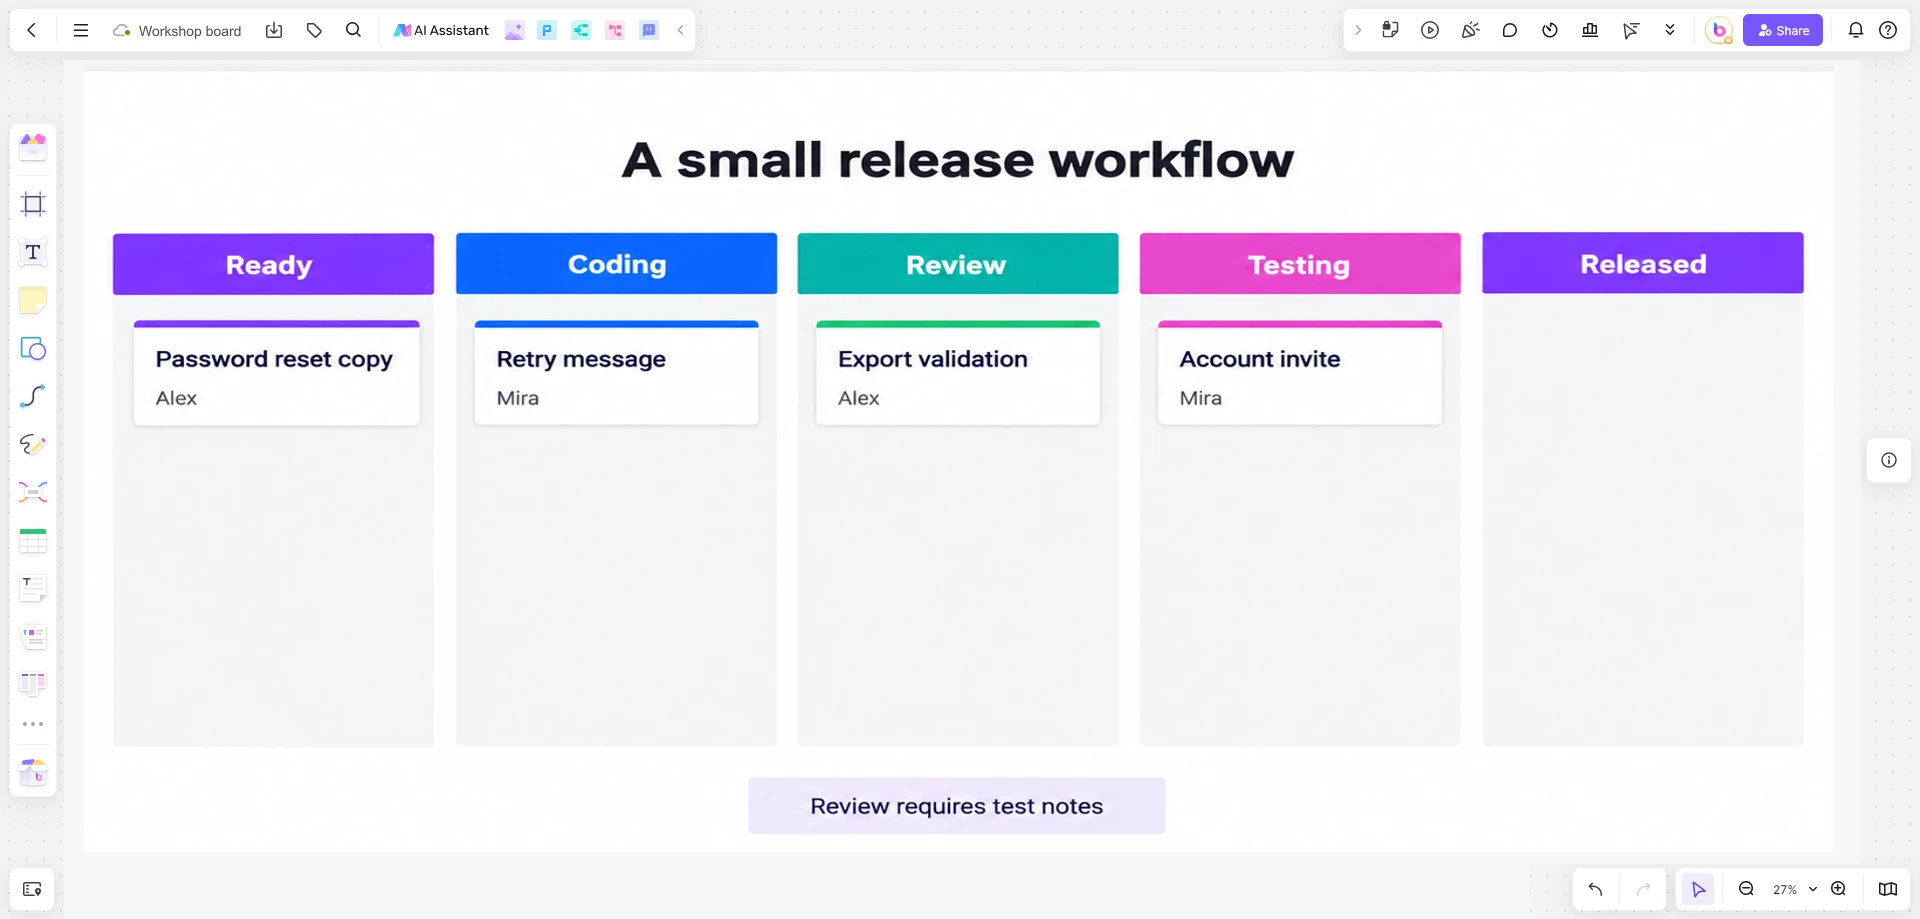Screen dimensions: 1920x919
Task: Click the AI image generation icon
Action: pyautogui.click(x=514, y=30)
